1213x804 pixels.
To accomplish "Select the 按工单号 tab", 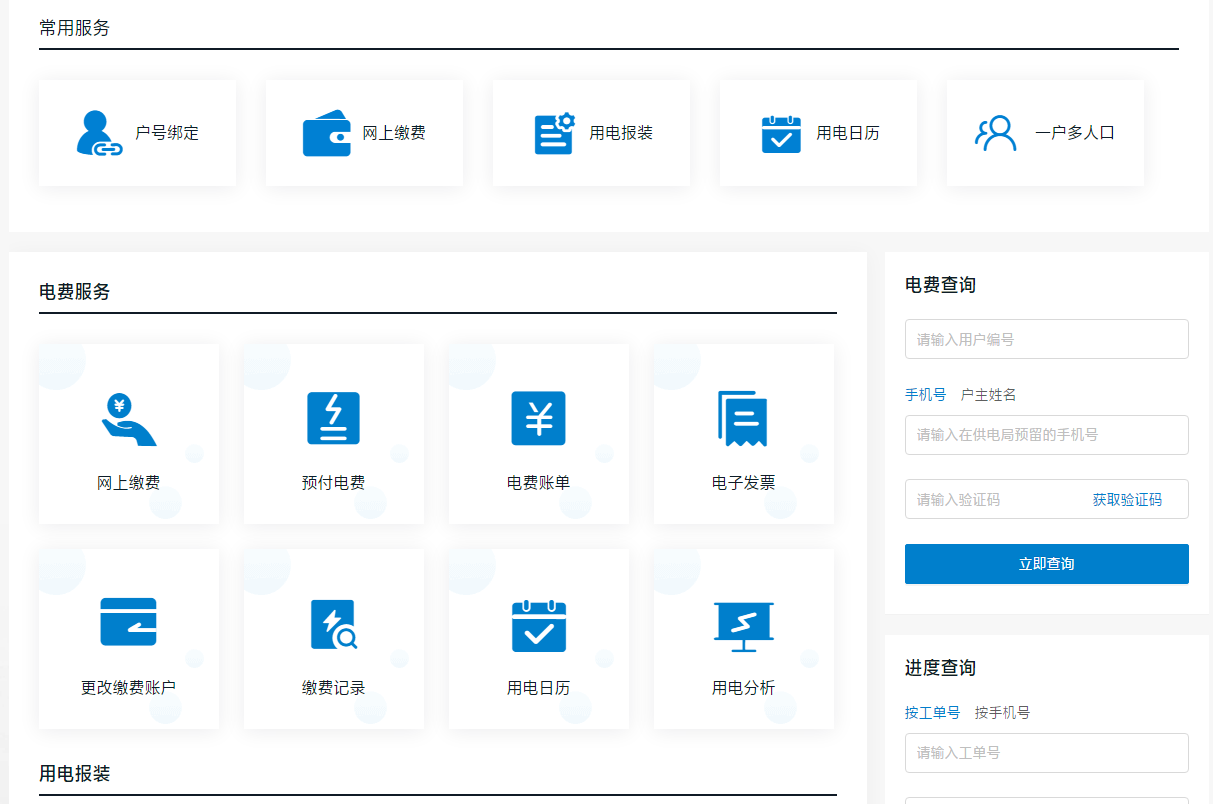I will (932, 713).
